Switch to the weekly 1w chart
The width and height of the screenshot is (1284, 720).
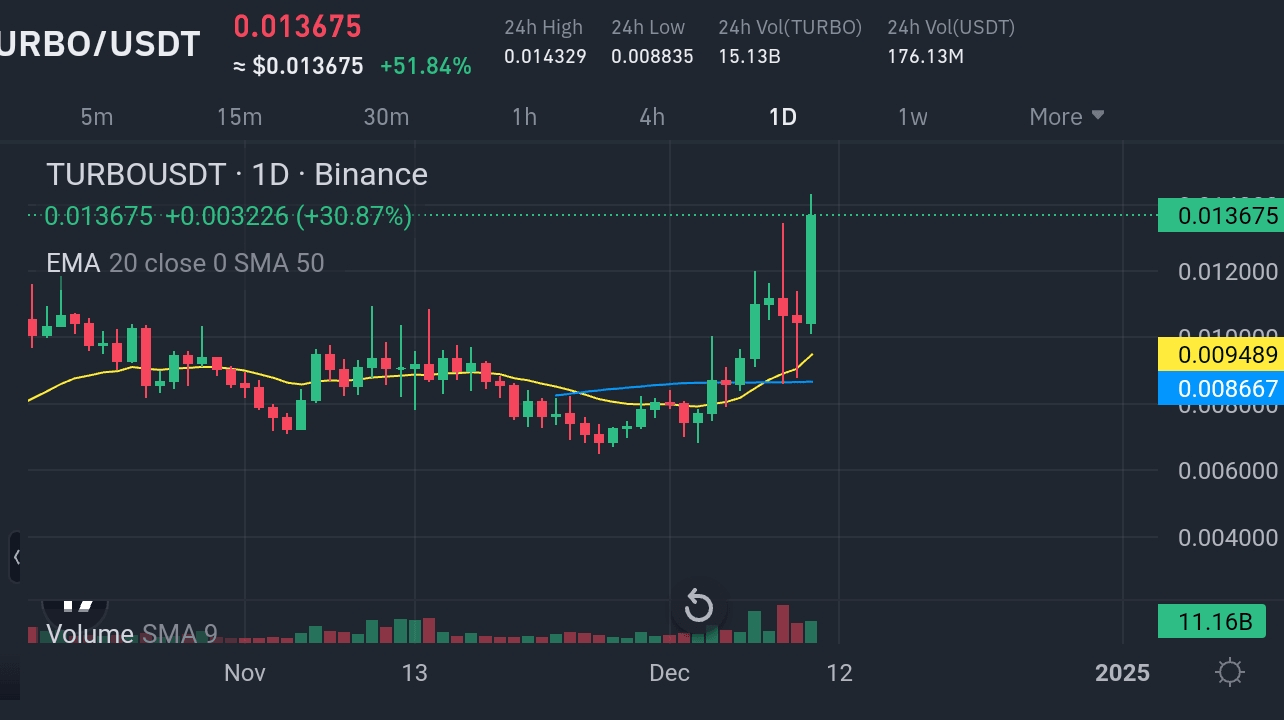click(912, 117)
